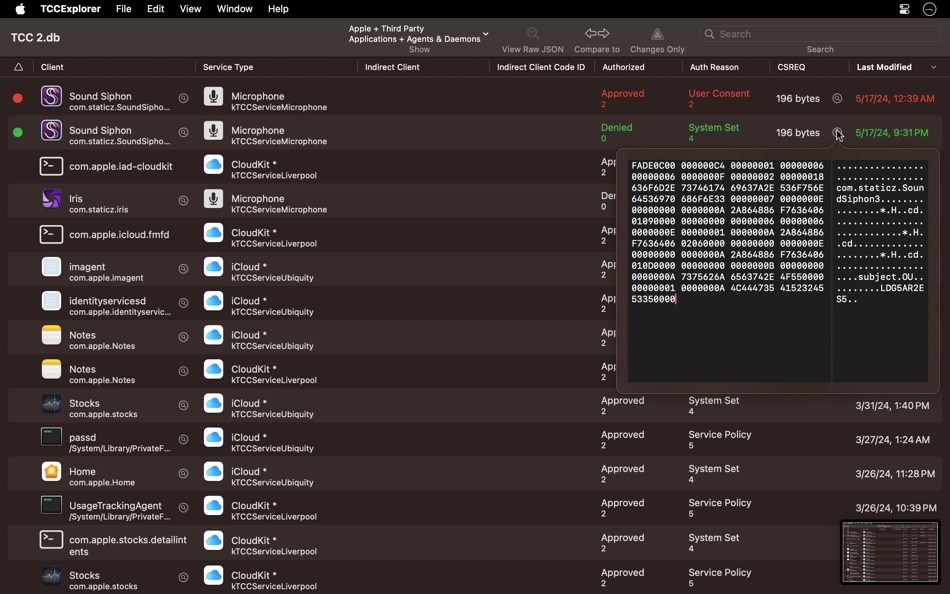Viewport: 950px width, 594px height.
Task: Click the Iris app icon
Action: (x=51, y=199)
